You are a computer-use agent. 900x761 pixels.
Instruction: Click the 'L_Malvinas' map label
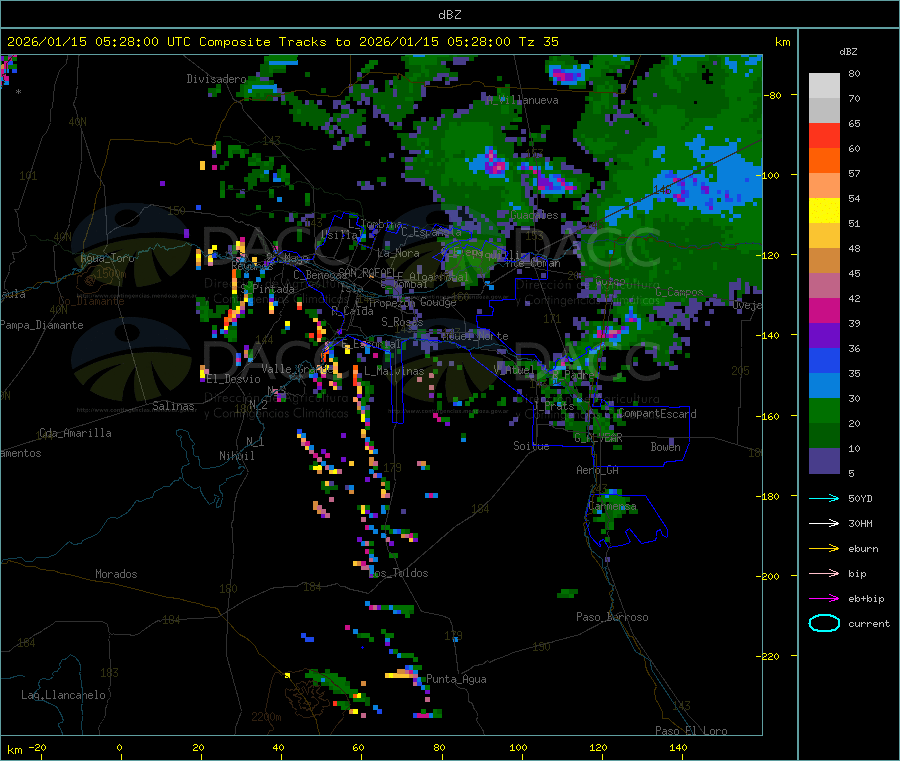point(394,371)
